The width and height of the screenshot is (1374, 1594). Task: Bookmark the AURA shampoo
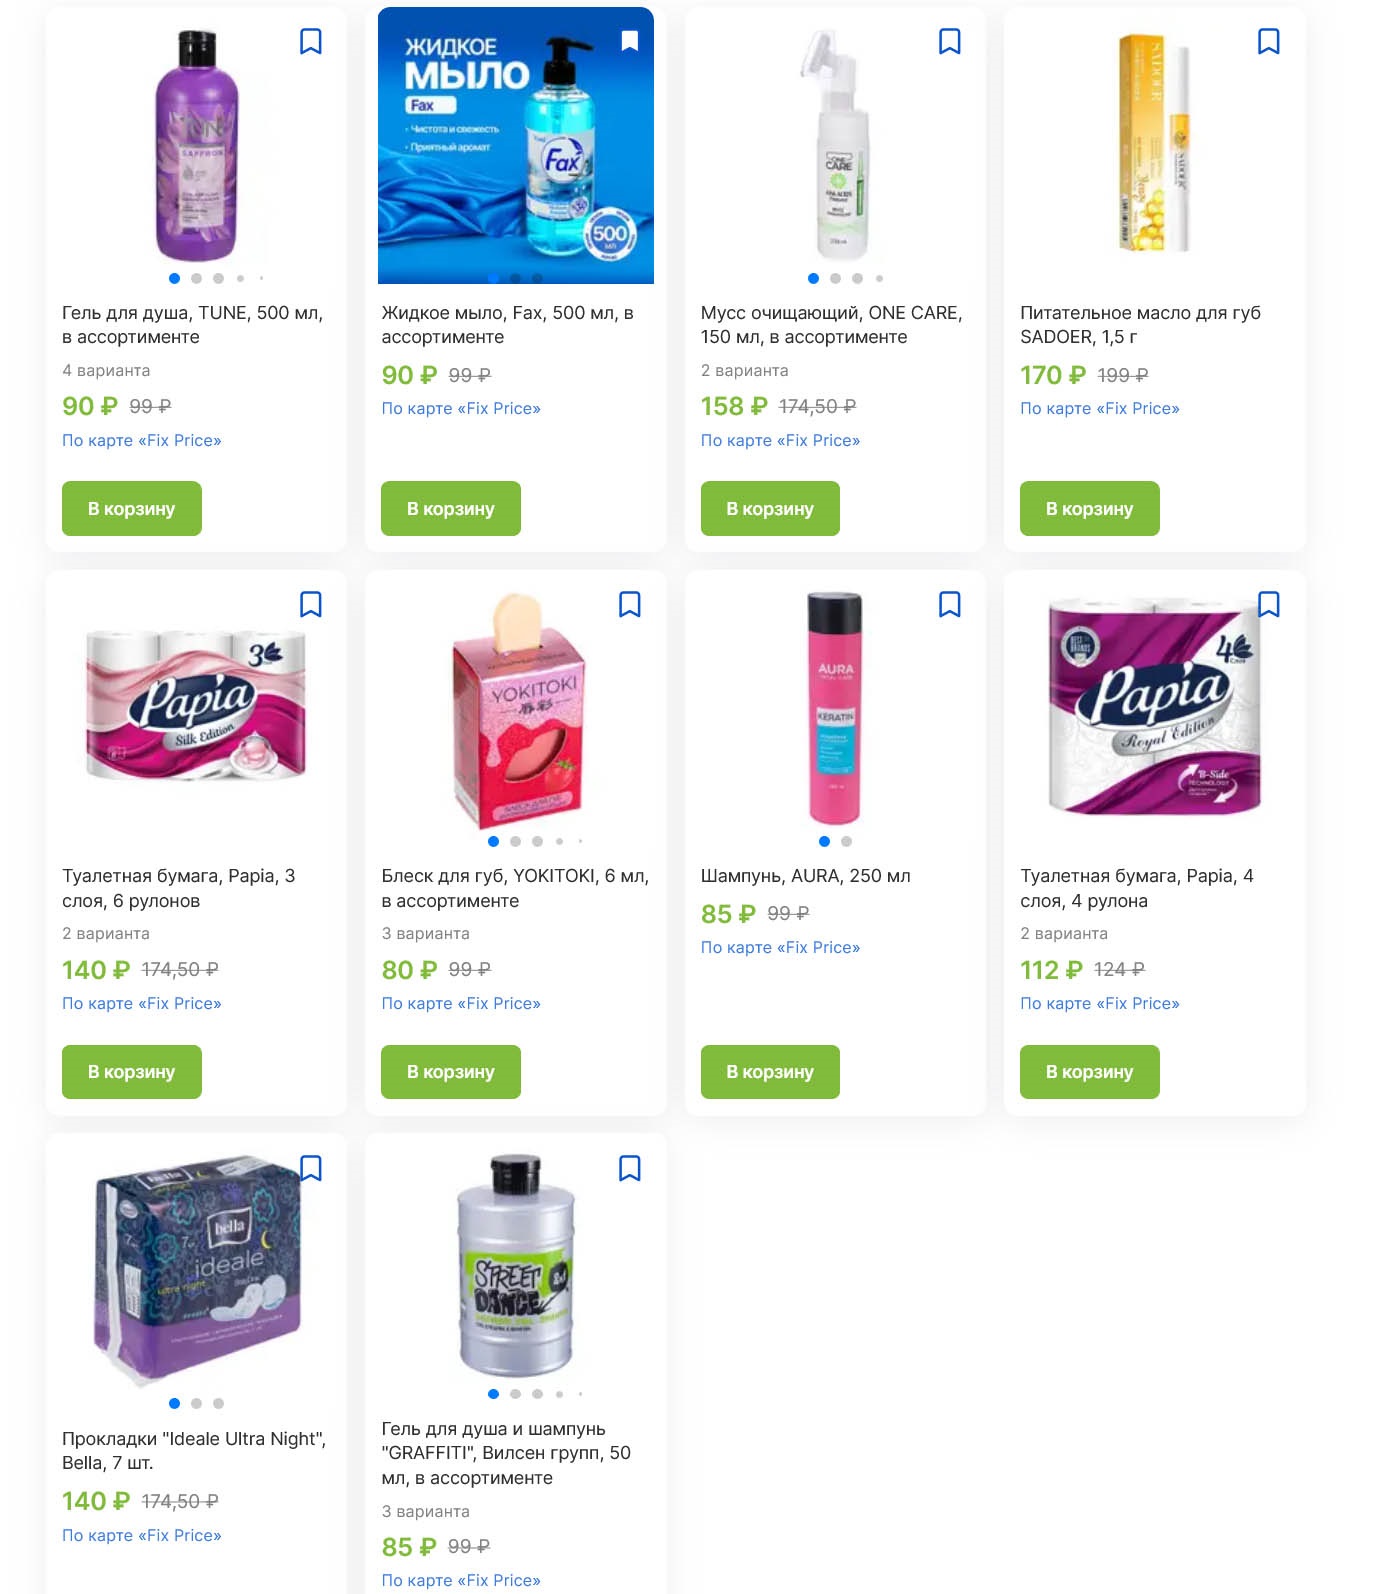pos(950,604)
